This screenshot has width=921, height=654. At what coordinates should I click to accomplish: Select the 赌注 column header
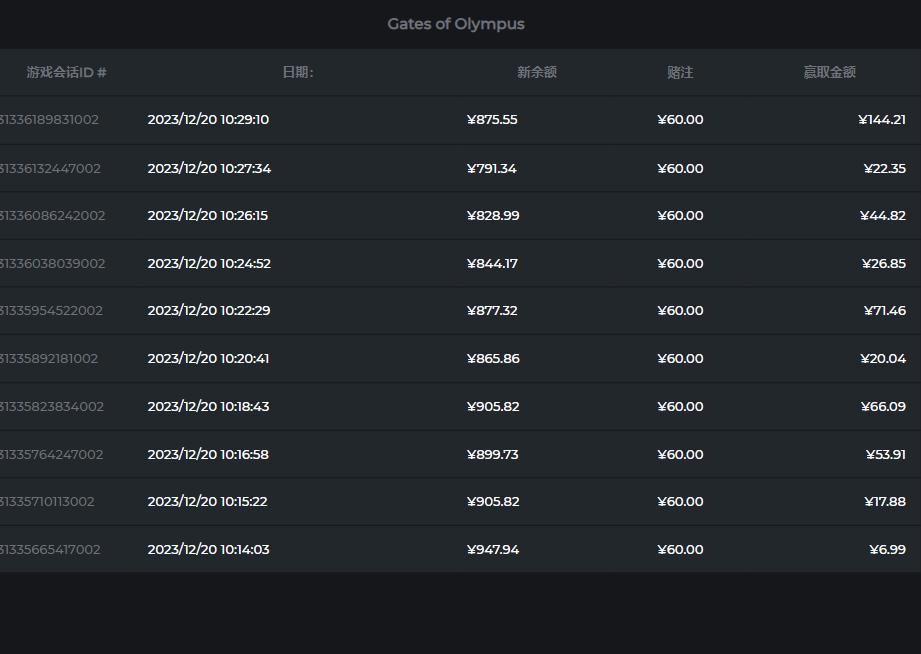coord(680,72)
